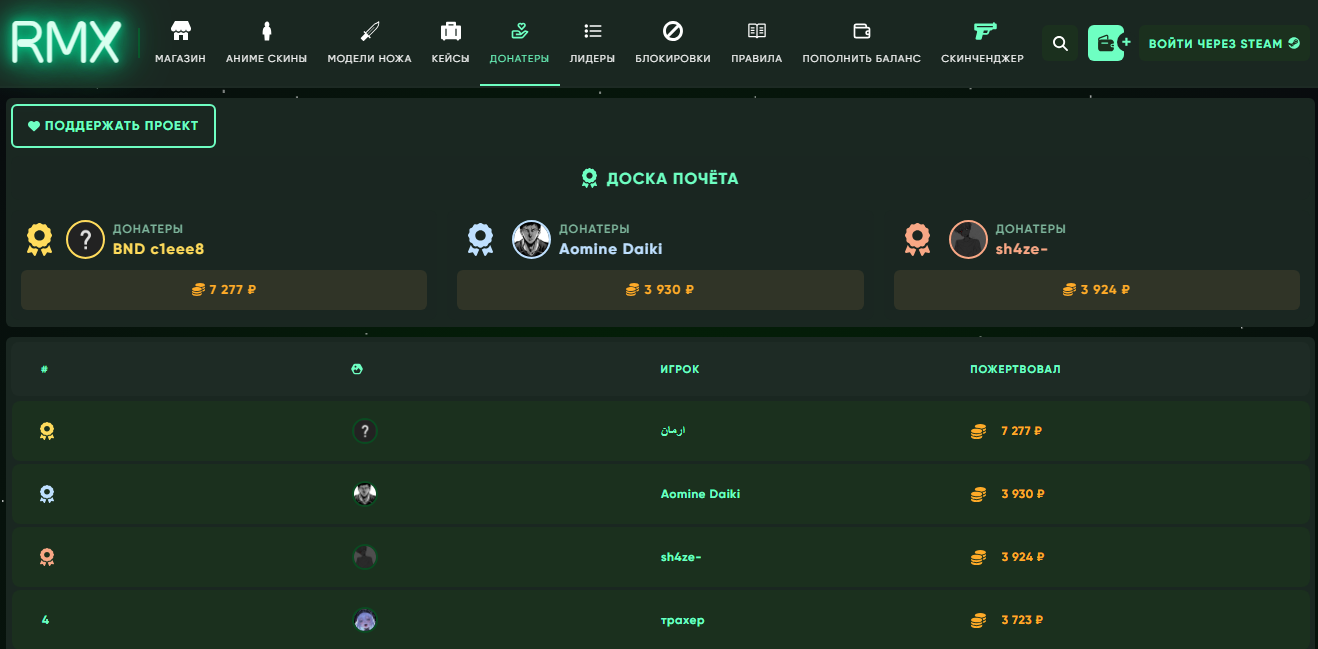
Task: Open the search magnifier icon
Action: 1061,44
